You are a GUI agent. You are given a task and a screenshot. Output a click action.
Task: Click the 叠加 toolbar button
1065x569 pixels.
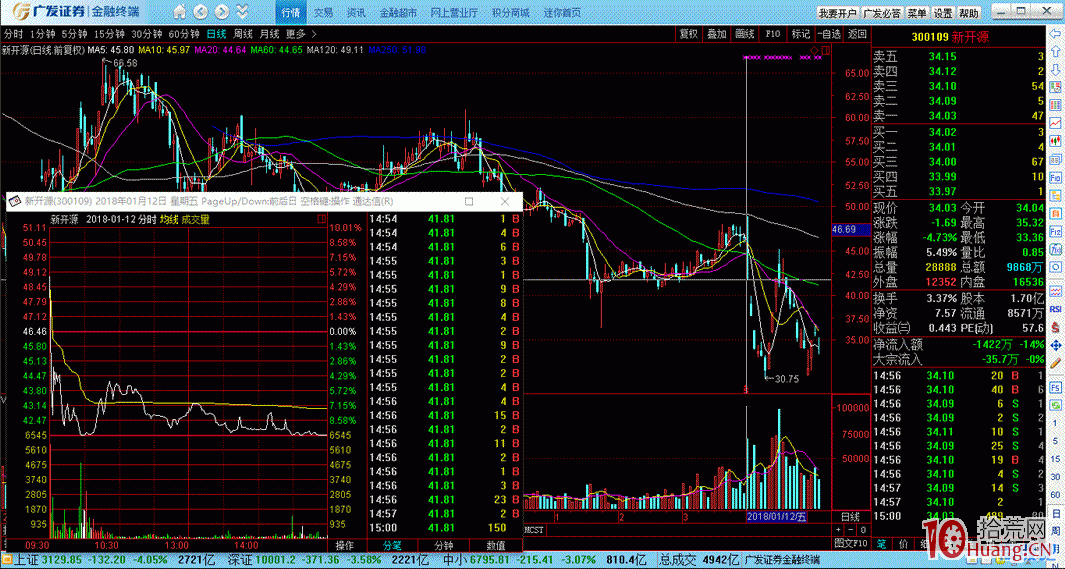point(717,33)
